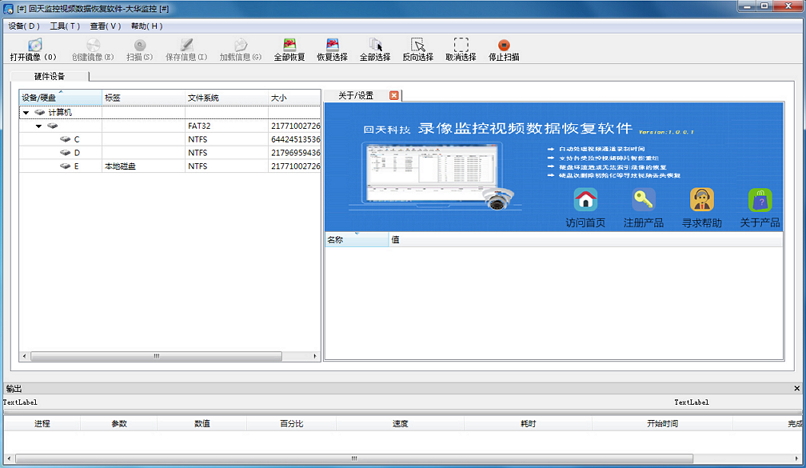Click the 标签 column header
This screenshot has width=806, height=468.
pyautogui.click(x=144, y=98)
